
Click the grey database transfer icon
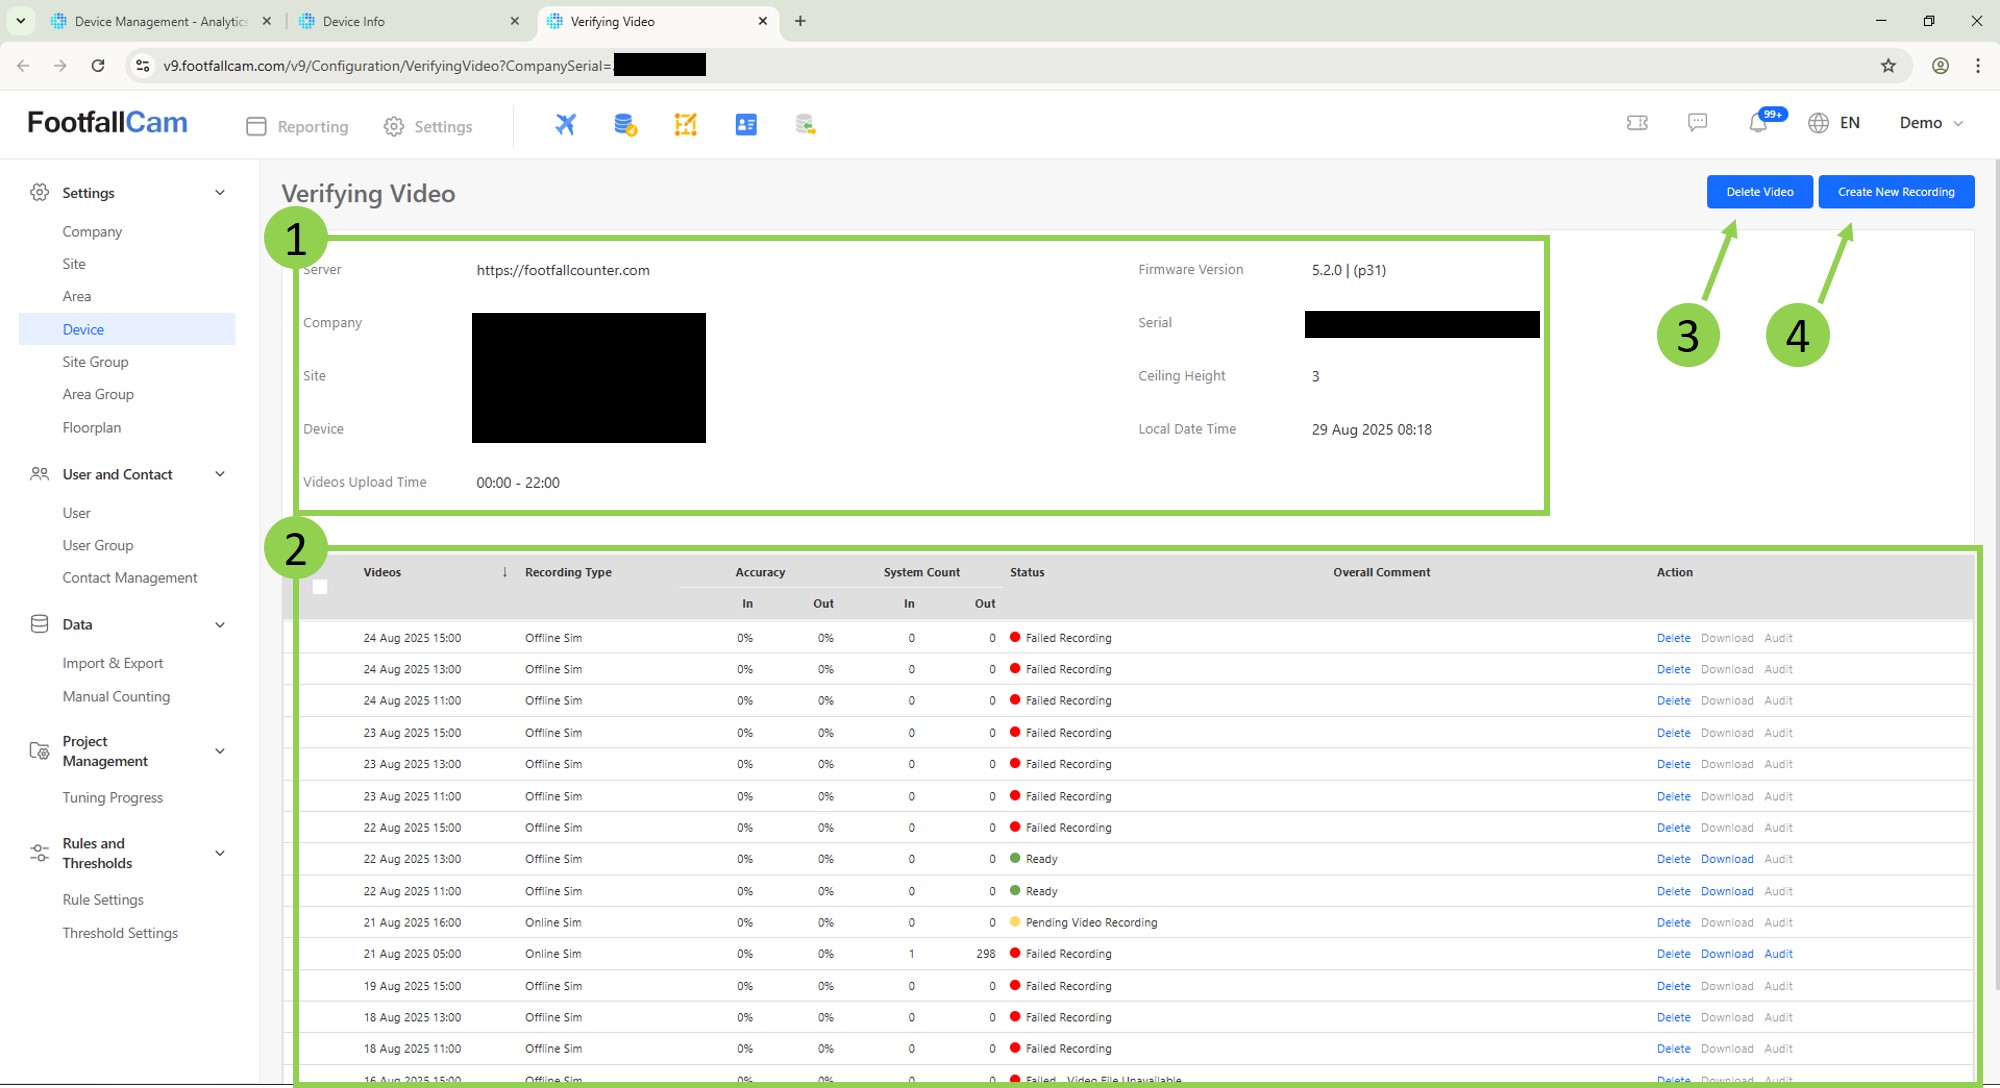pyautogui.click(x=805, y=124)
